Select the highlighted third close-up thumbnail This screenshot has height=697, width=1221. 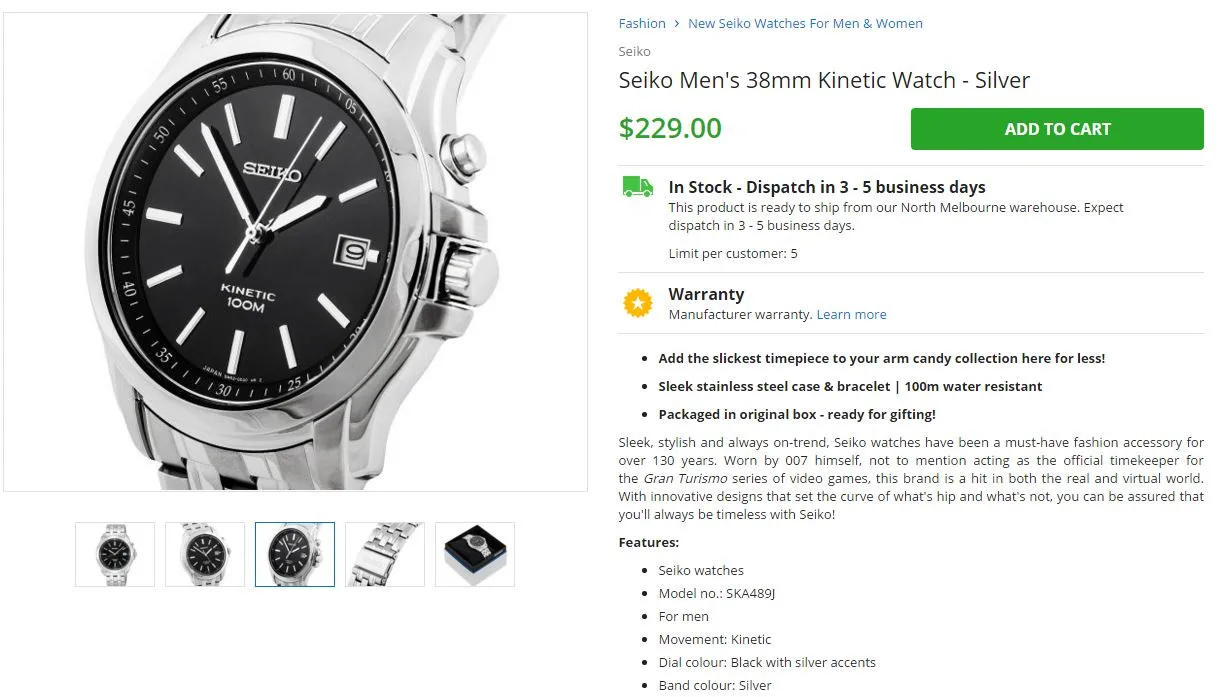click(295, 554)
